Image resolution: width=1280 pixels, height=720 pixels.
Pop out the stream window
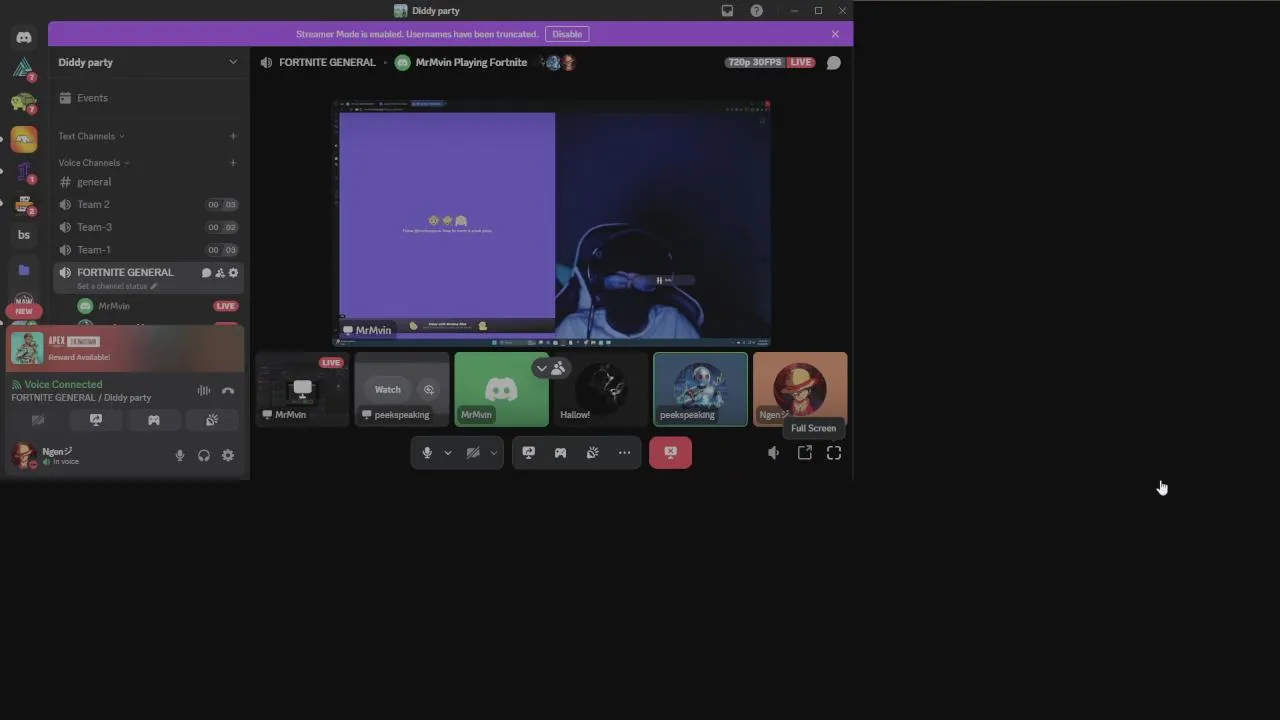click(x=805, y=453)
